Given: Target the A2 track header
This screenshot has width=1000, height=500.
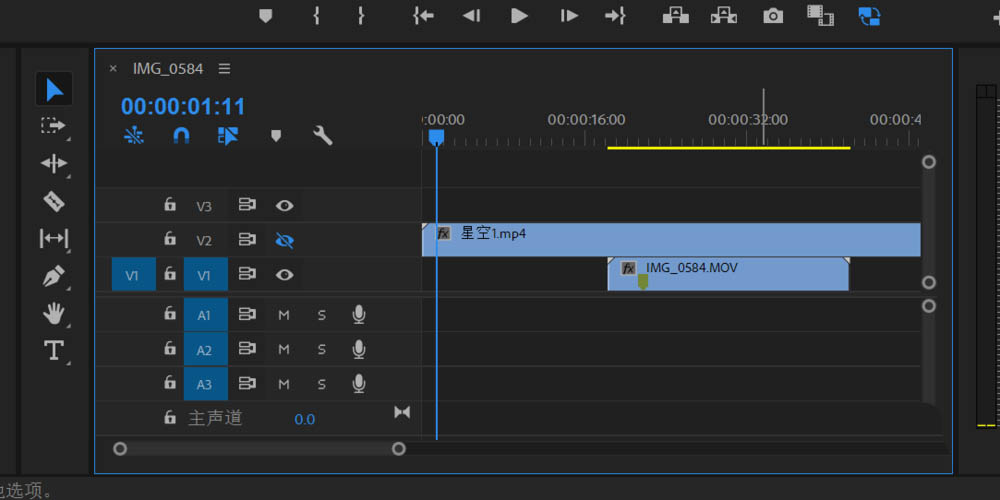Looking at the screenshot, I should (x=205, y=349).
